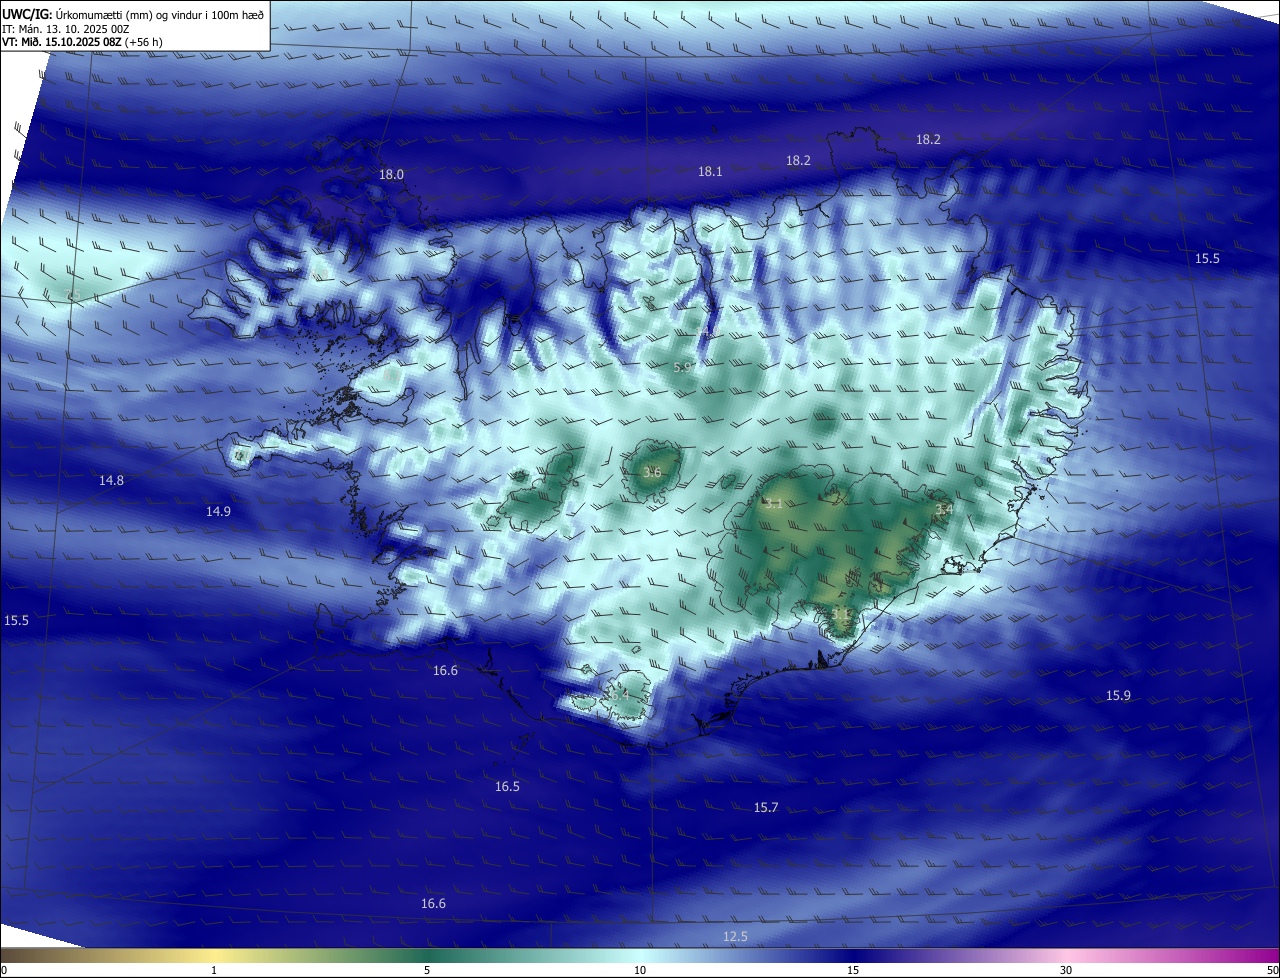1280x978 pixels.
Task: Select the 14.8 value label
Action: pyautogui.click(x=111, y=481)
